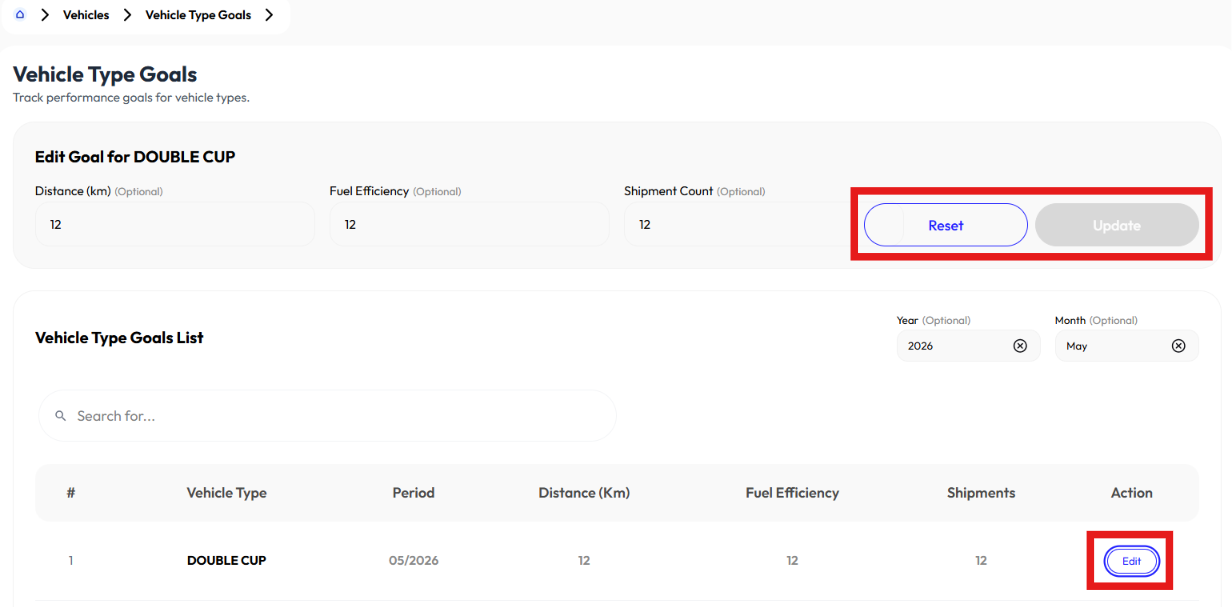Focus the Shipment Count input
This screenshot has height=607, width=1232.
click(734, 224)
